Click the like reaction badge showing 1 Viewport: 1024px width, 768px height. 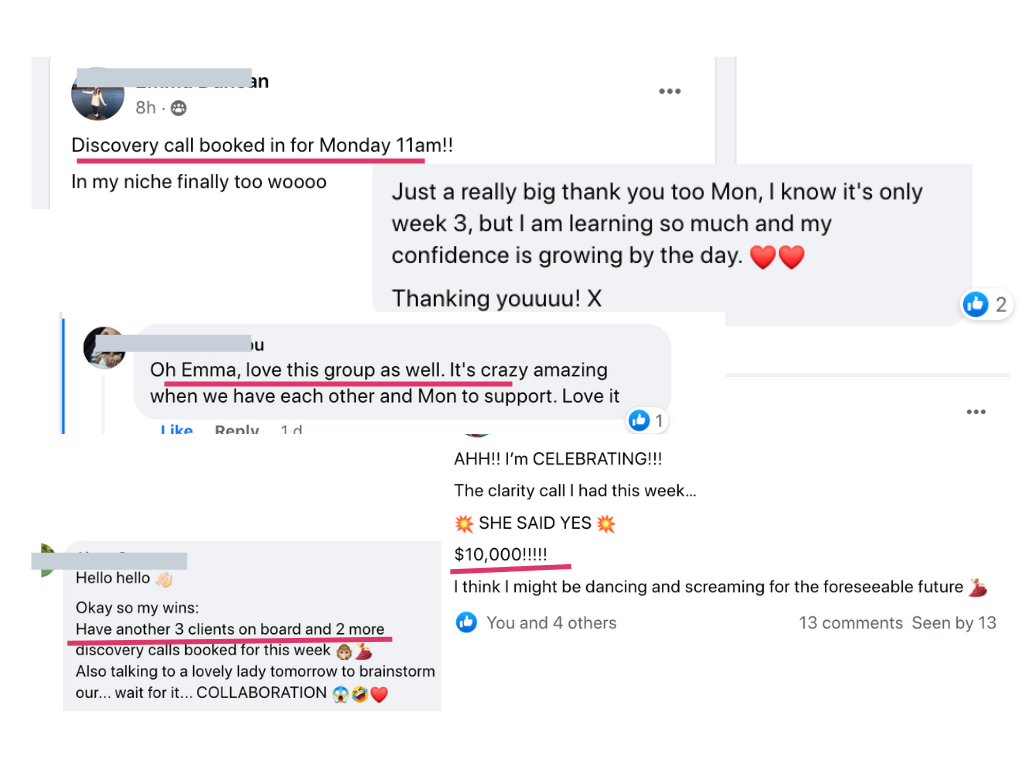click(x=640, y=421)
